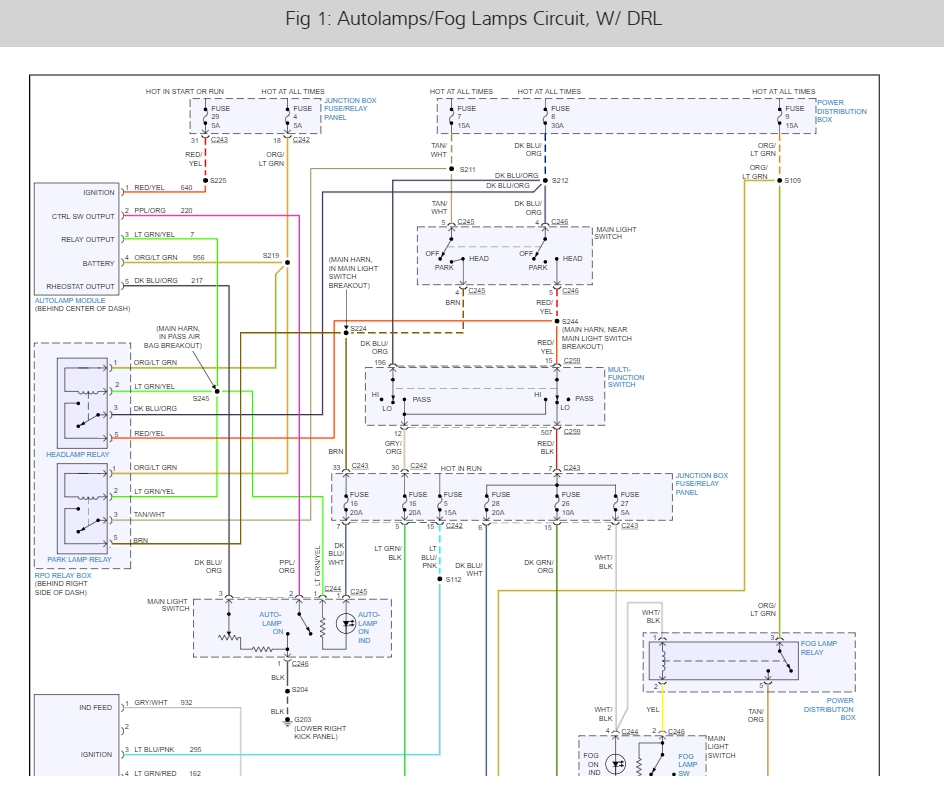The image size is (944, 808).
Task: Select the Fuse 28 20A symbol
Action: click(x=487, y=502)
